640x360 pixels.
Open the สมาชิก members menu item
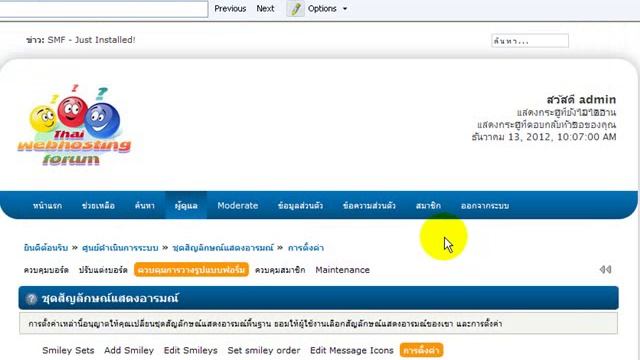pyautogui.click(x=428, y=206)
